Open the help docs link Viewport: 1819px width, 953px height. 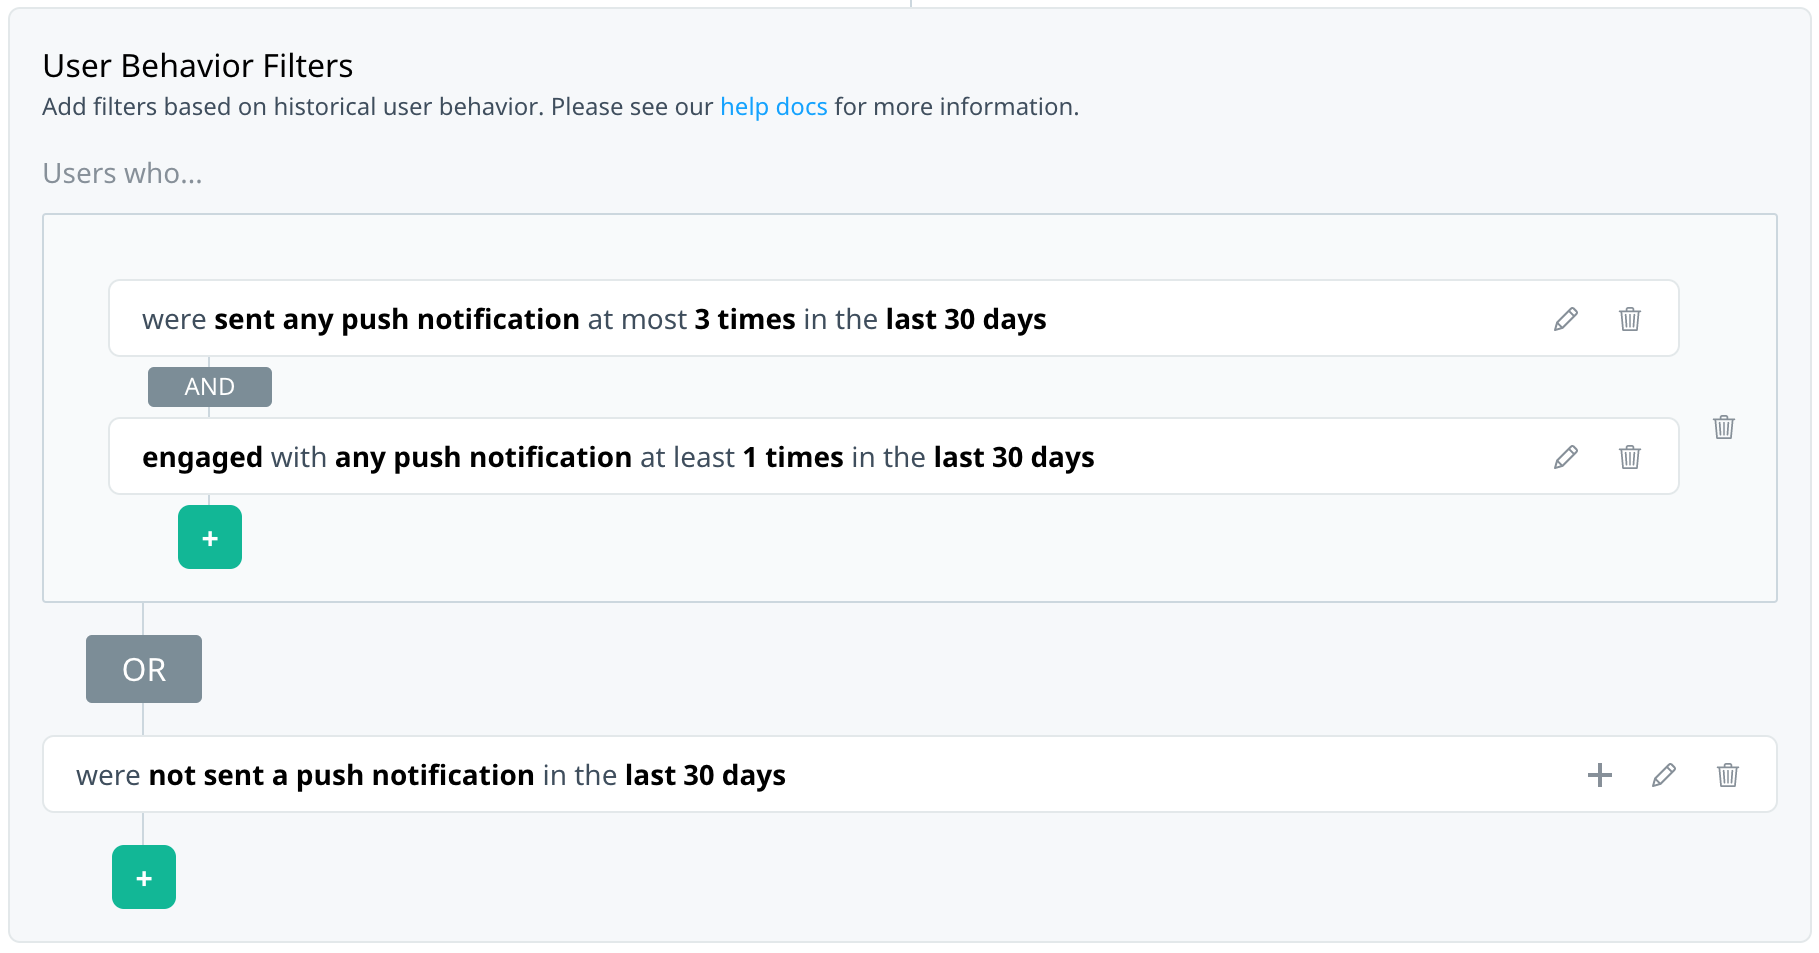tap(774, 107)
